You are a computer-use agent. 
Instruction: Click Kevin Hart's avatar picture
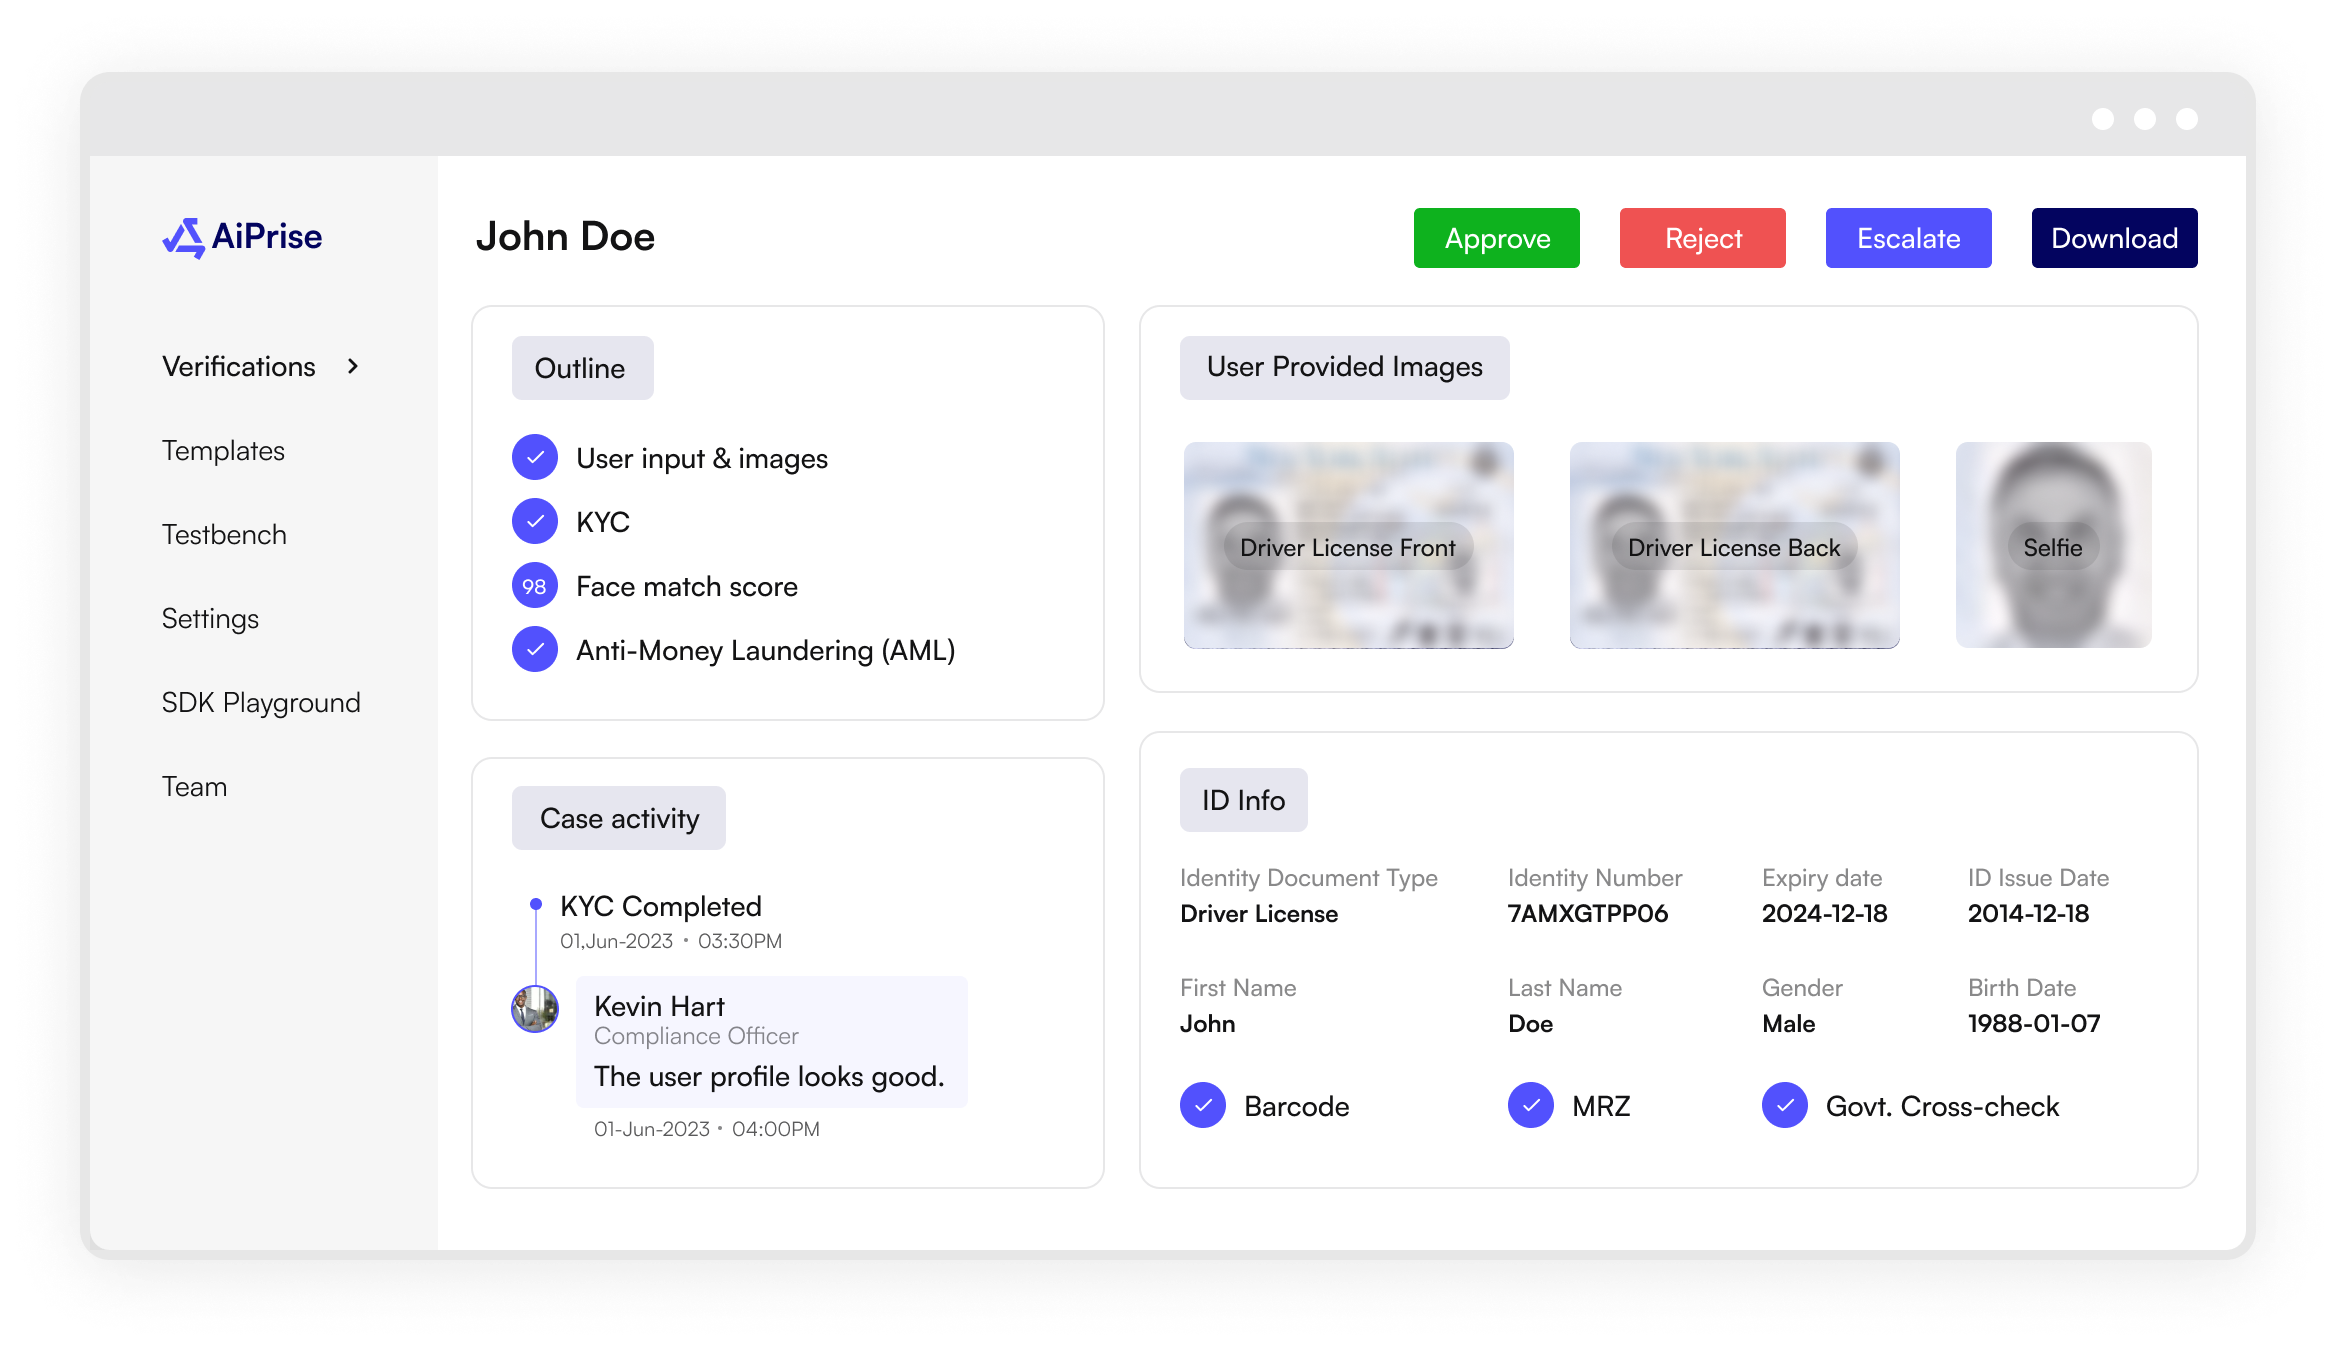[535, 1009]
